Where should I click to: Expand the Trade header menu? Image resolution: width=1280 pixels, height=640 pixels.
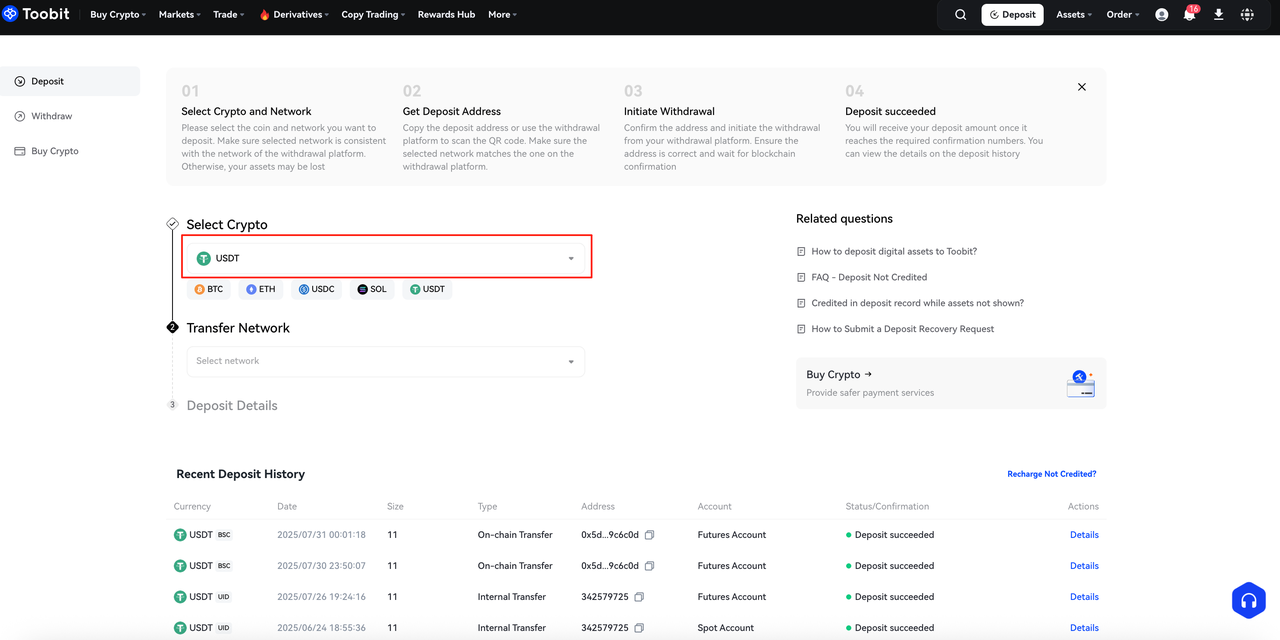click(x=229, y=15)
